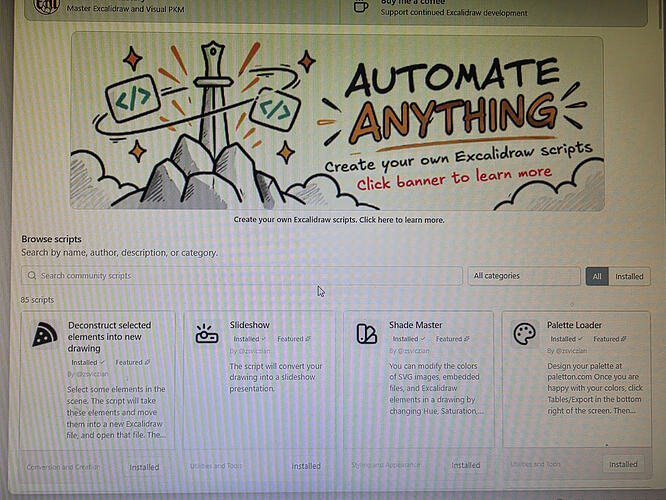Click Installed button on Shade Master footer

click(466, 465)
